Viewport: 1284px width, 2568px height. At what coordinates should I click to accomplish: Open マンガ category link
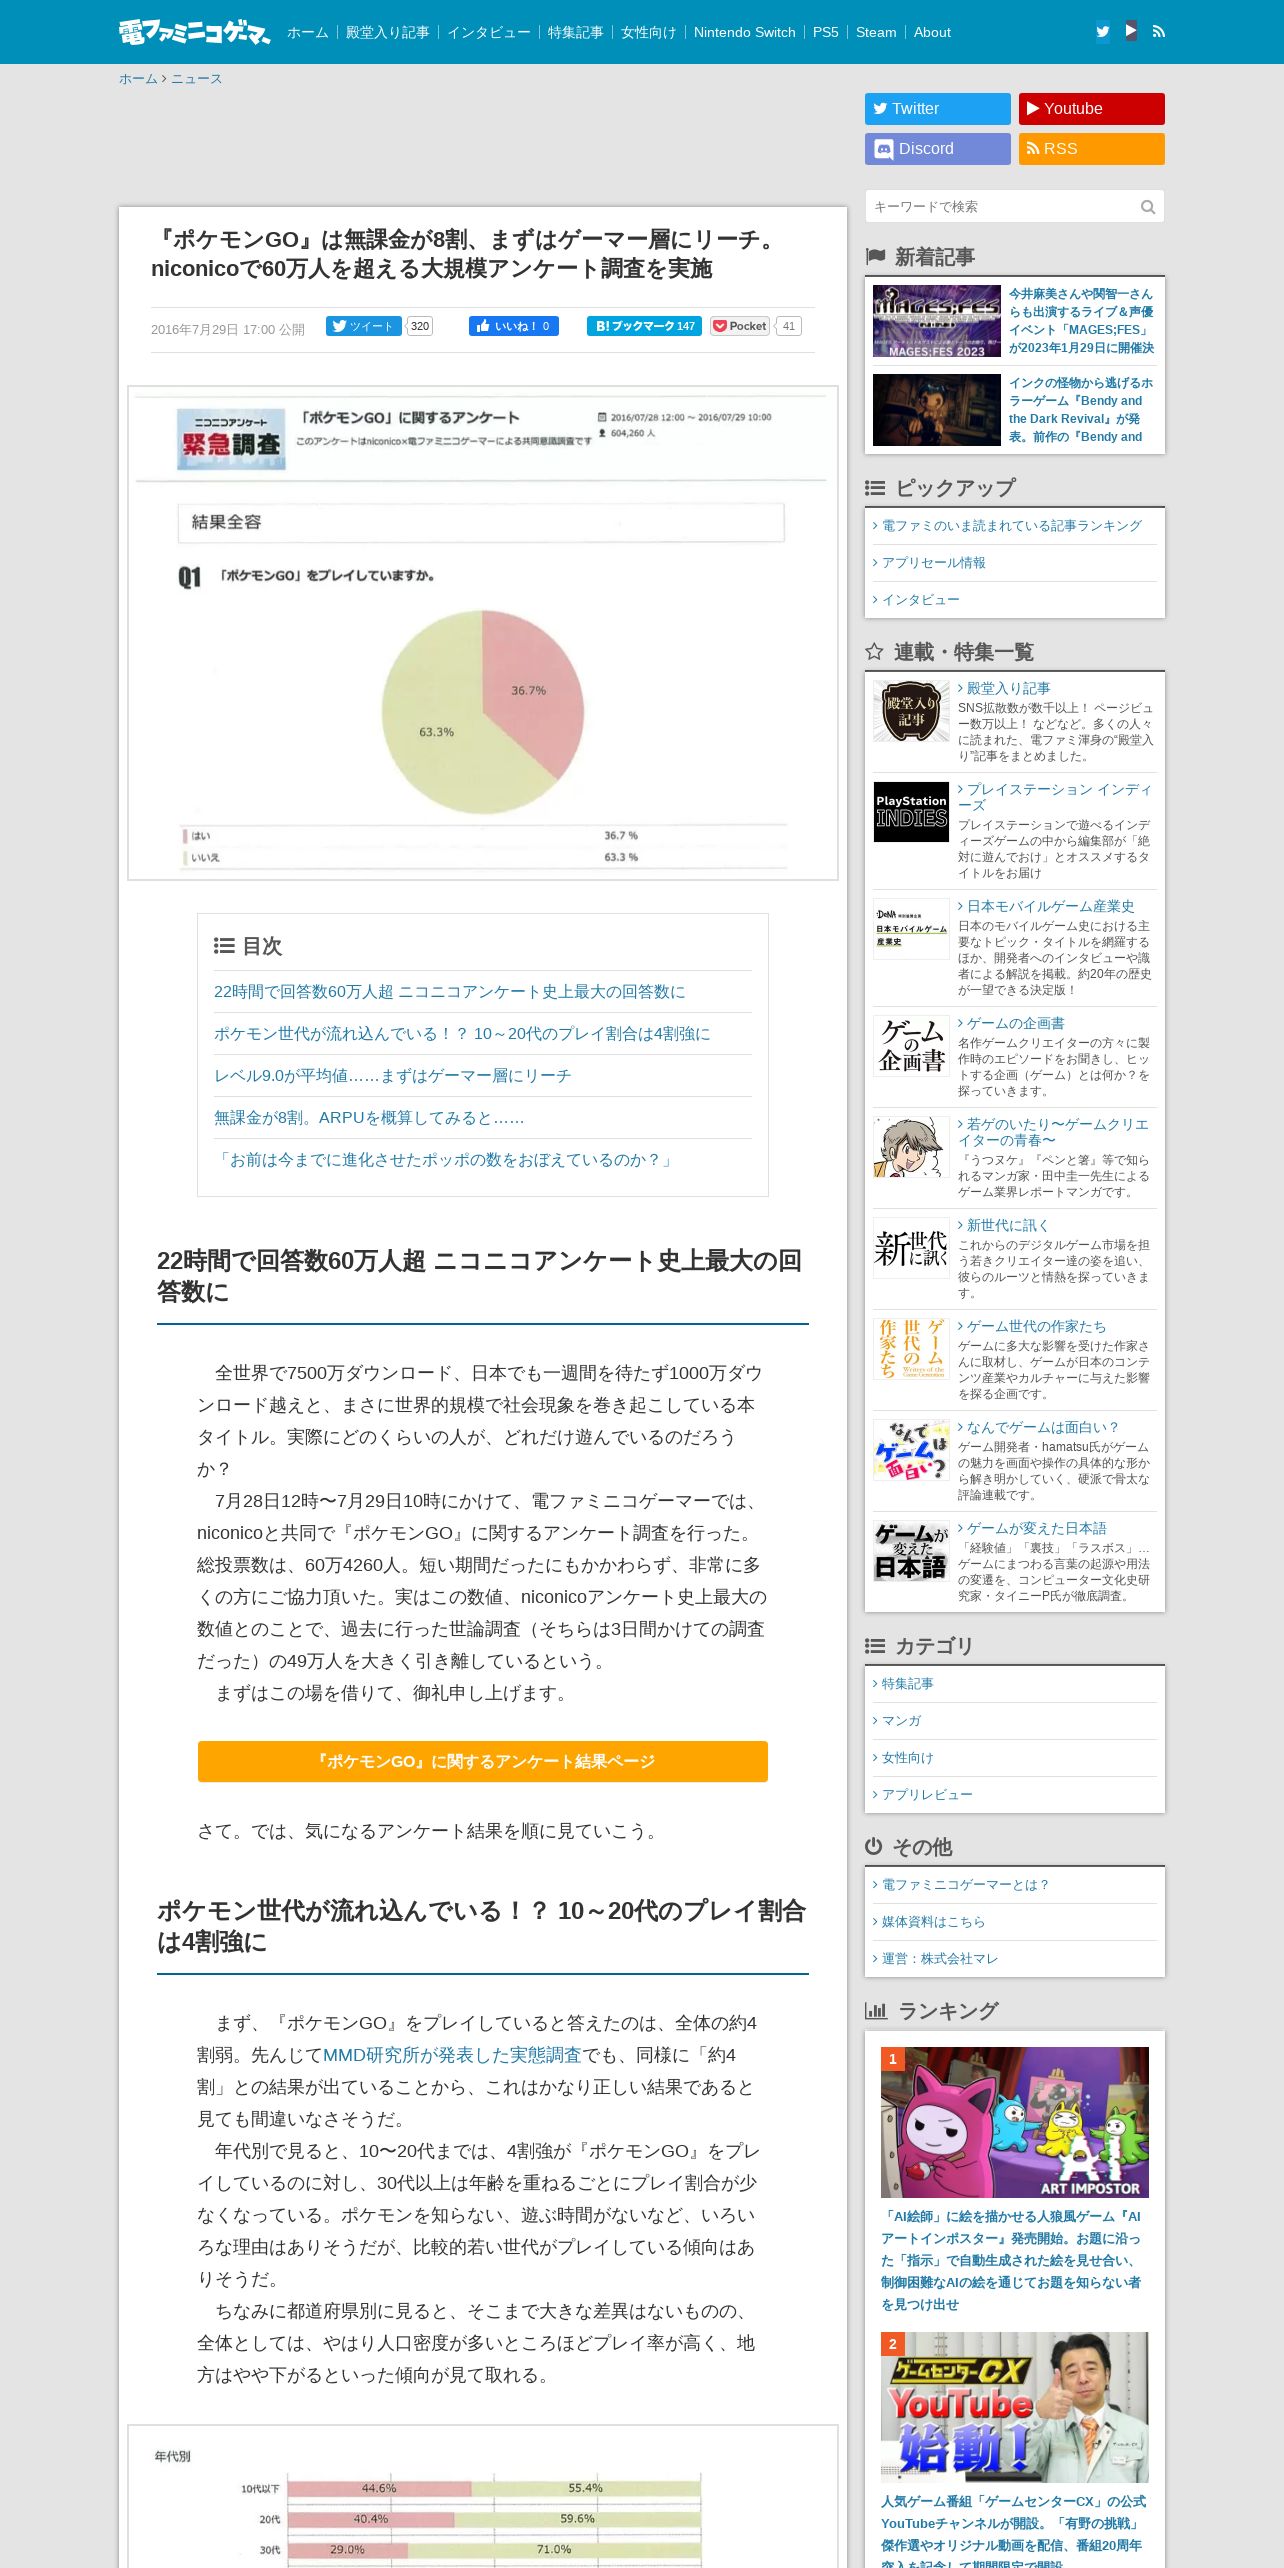point(901,1721)
